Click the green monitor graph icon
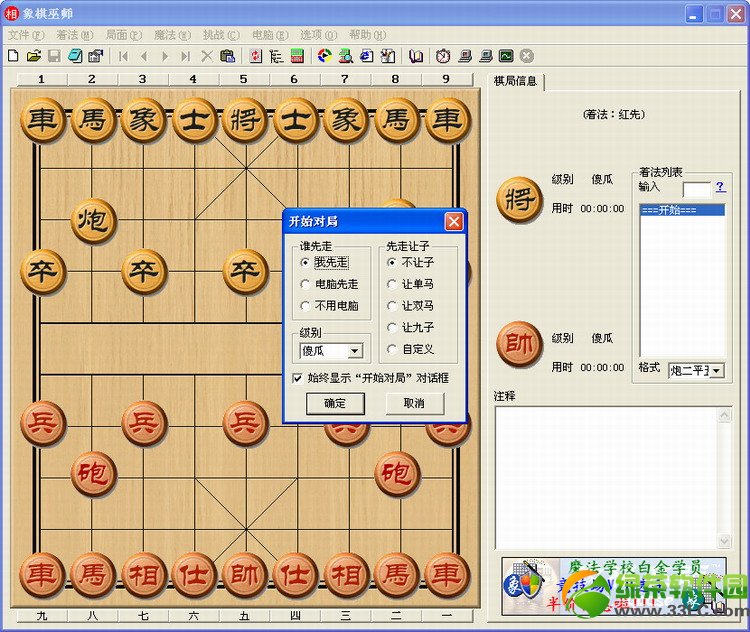Screen dimensions: 750x632 [x=506, y=56]
